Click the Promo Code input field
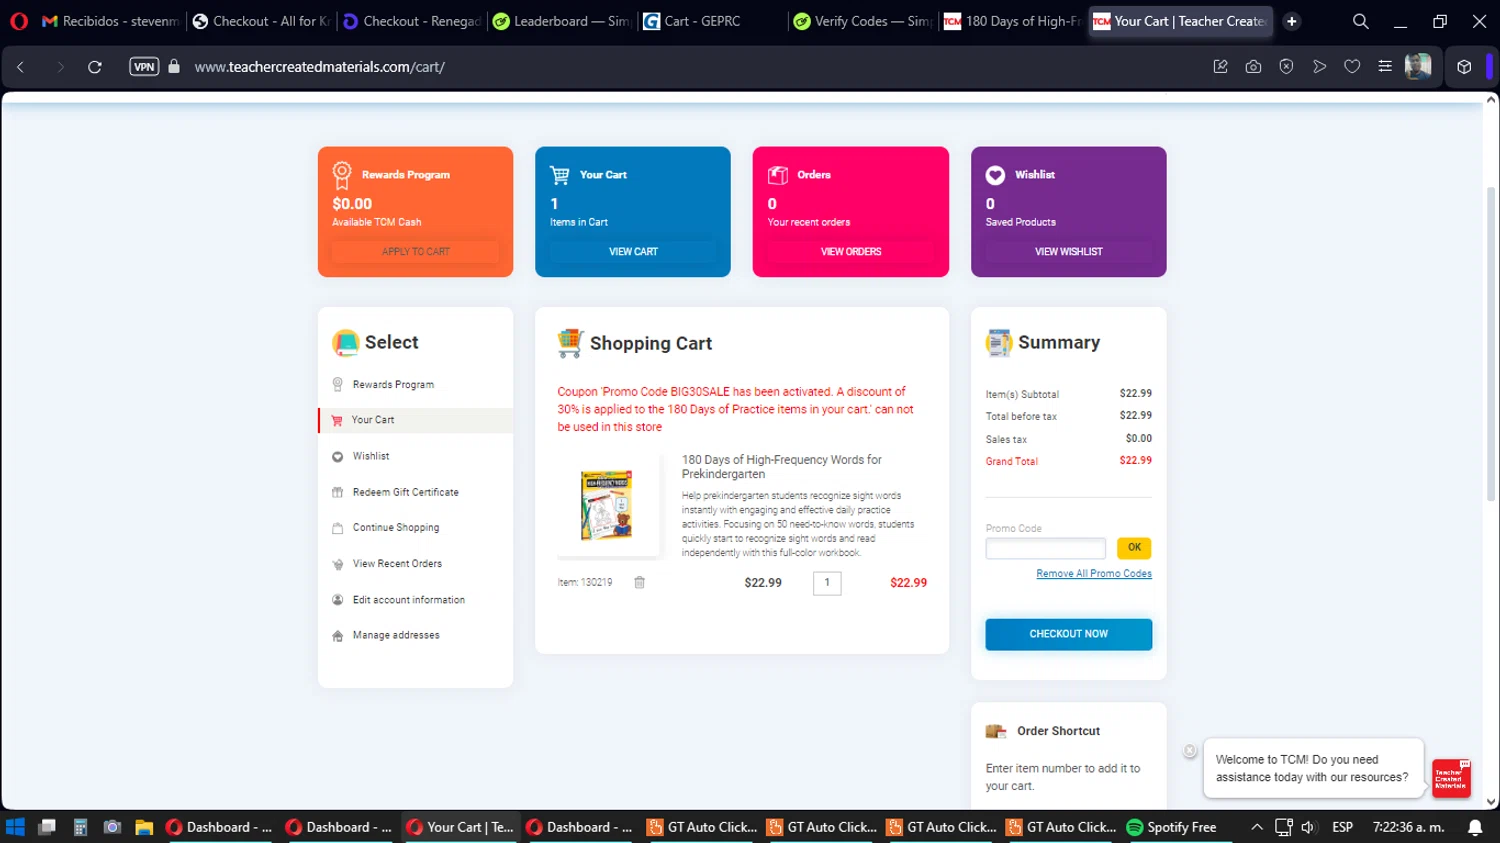The height and width of the screenshot is (843, 1500). pyautogui.click(x=1046, y=548)
